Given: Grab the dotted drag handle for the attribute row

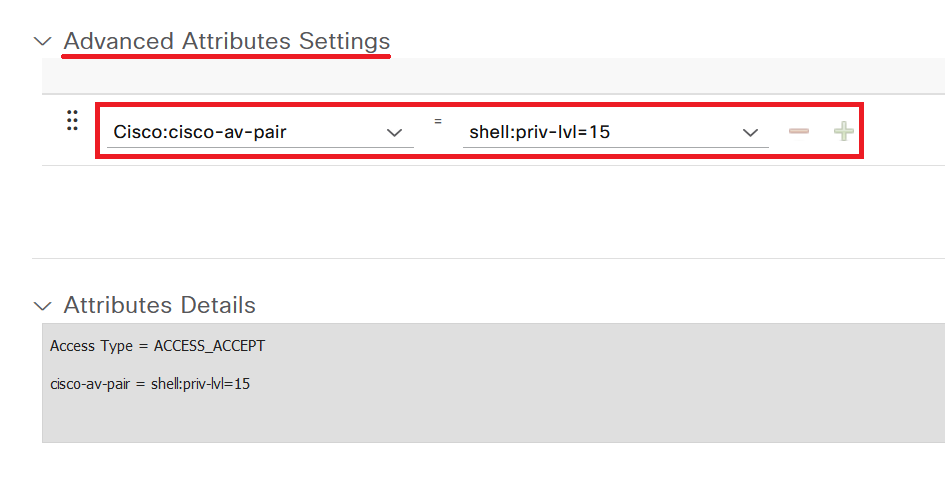Looking at the screenshot, I should 72,121.
